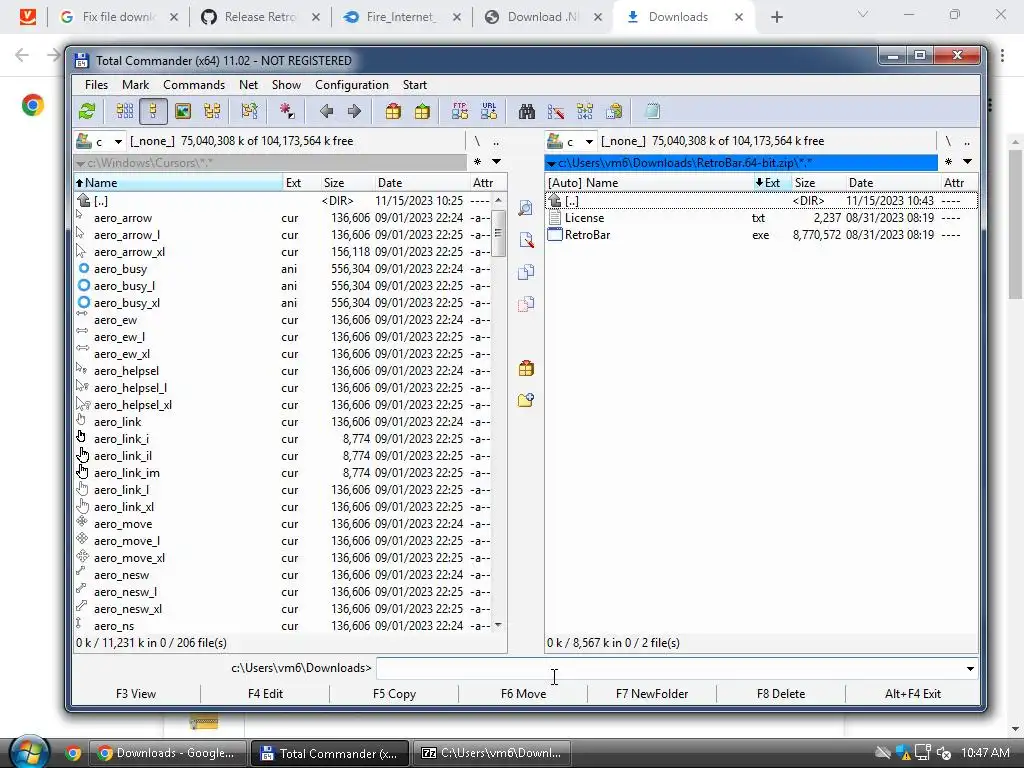The width and height of the screenshot is (1024, 768).
Task: Click left panel vertical scrollbar thumb
Action: click(x=498, y=233)
